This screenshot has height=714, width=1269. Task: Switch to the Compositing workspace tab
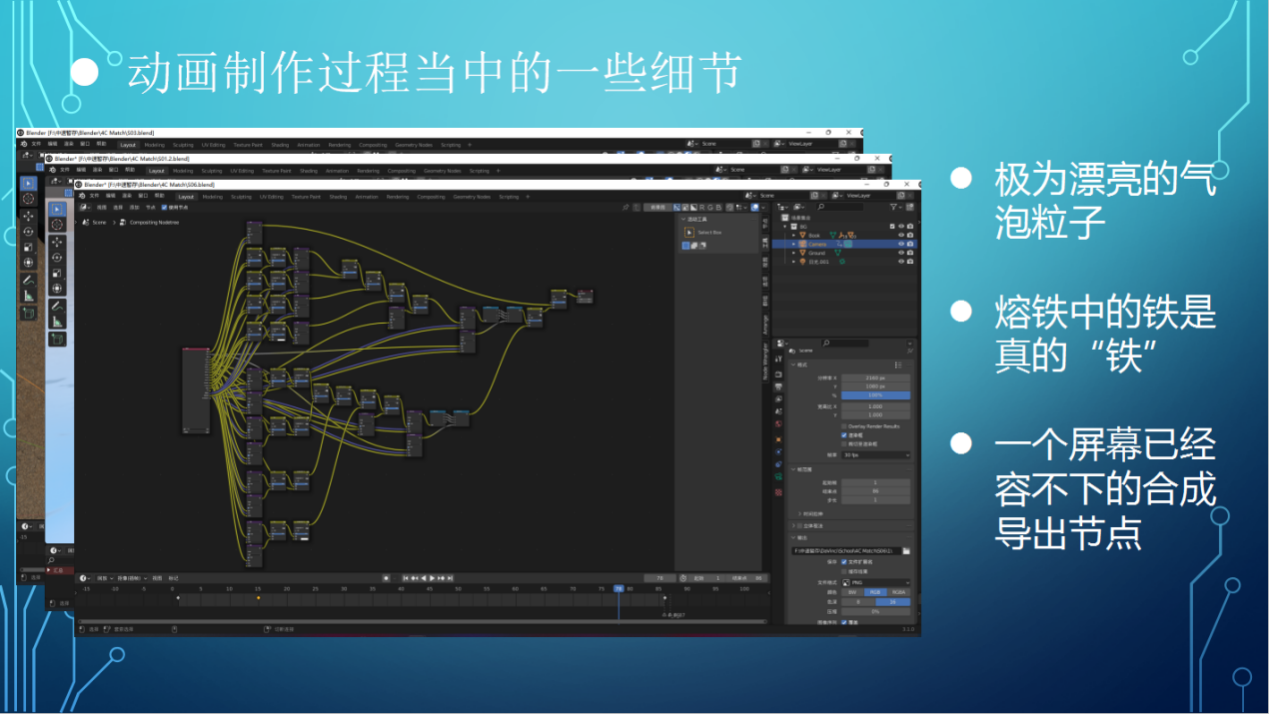click(x=431, y=197)
